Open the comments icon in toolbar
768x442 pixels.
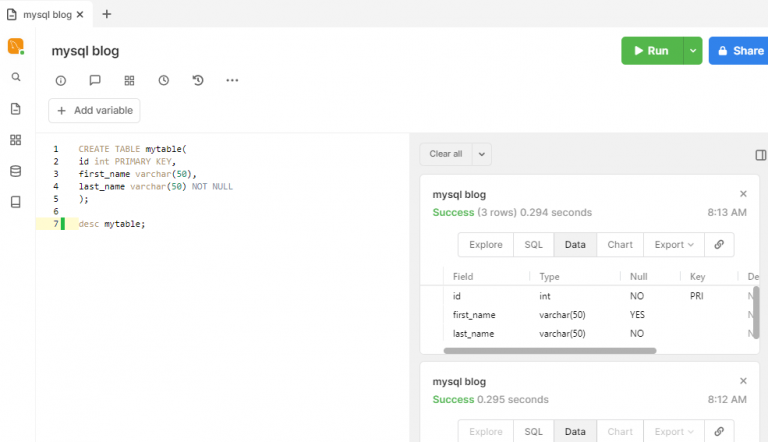pyautogui.click(x=95, y=80)
